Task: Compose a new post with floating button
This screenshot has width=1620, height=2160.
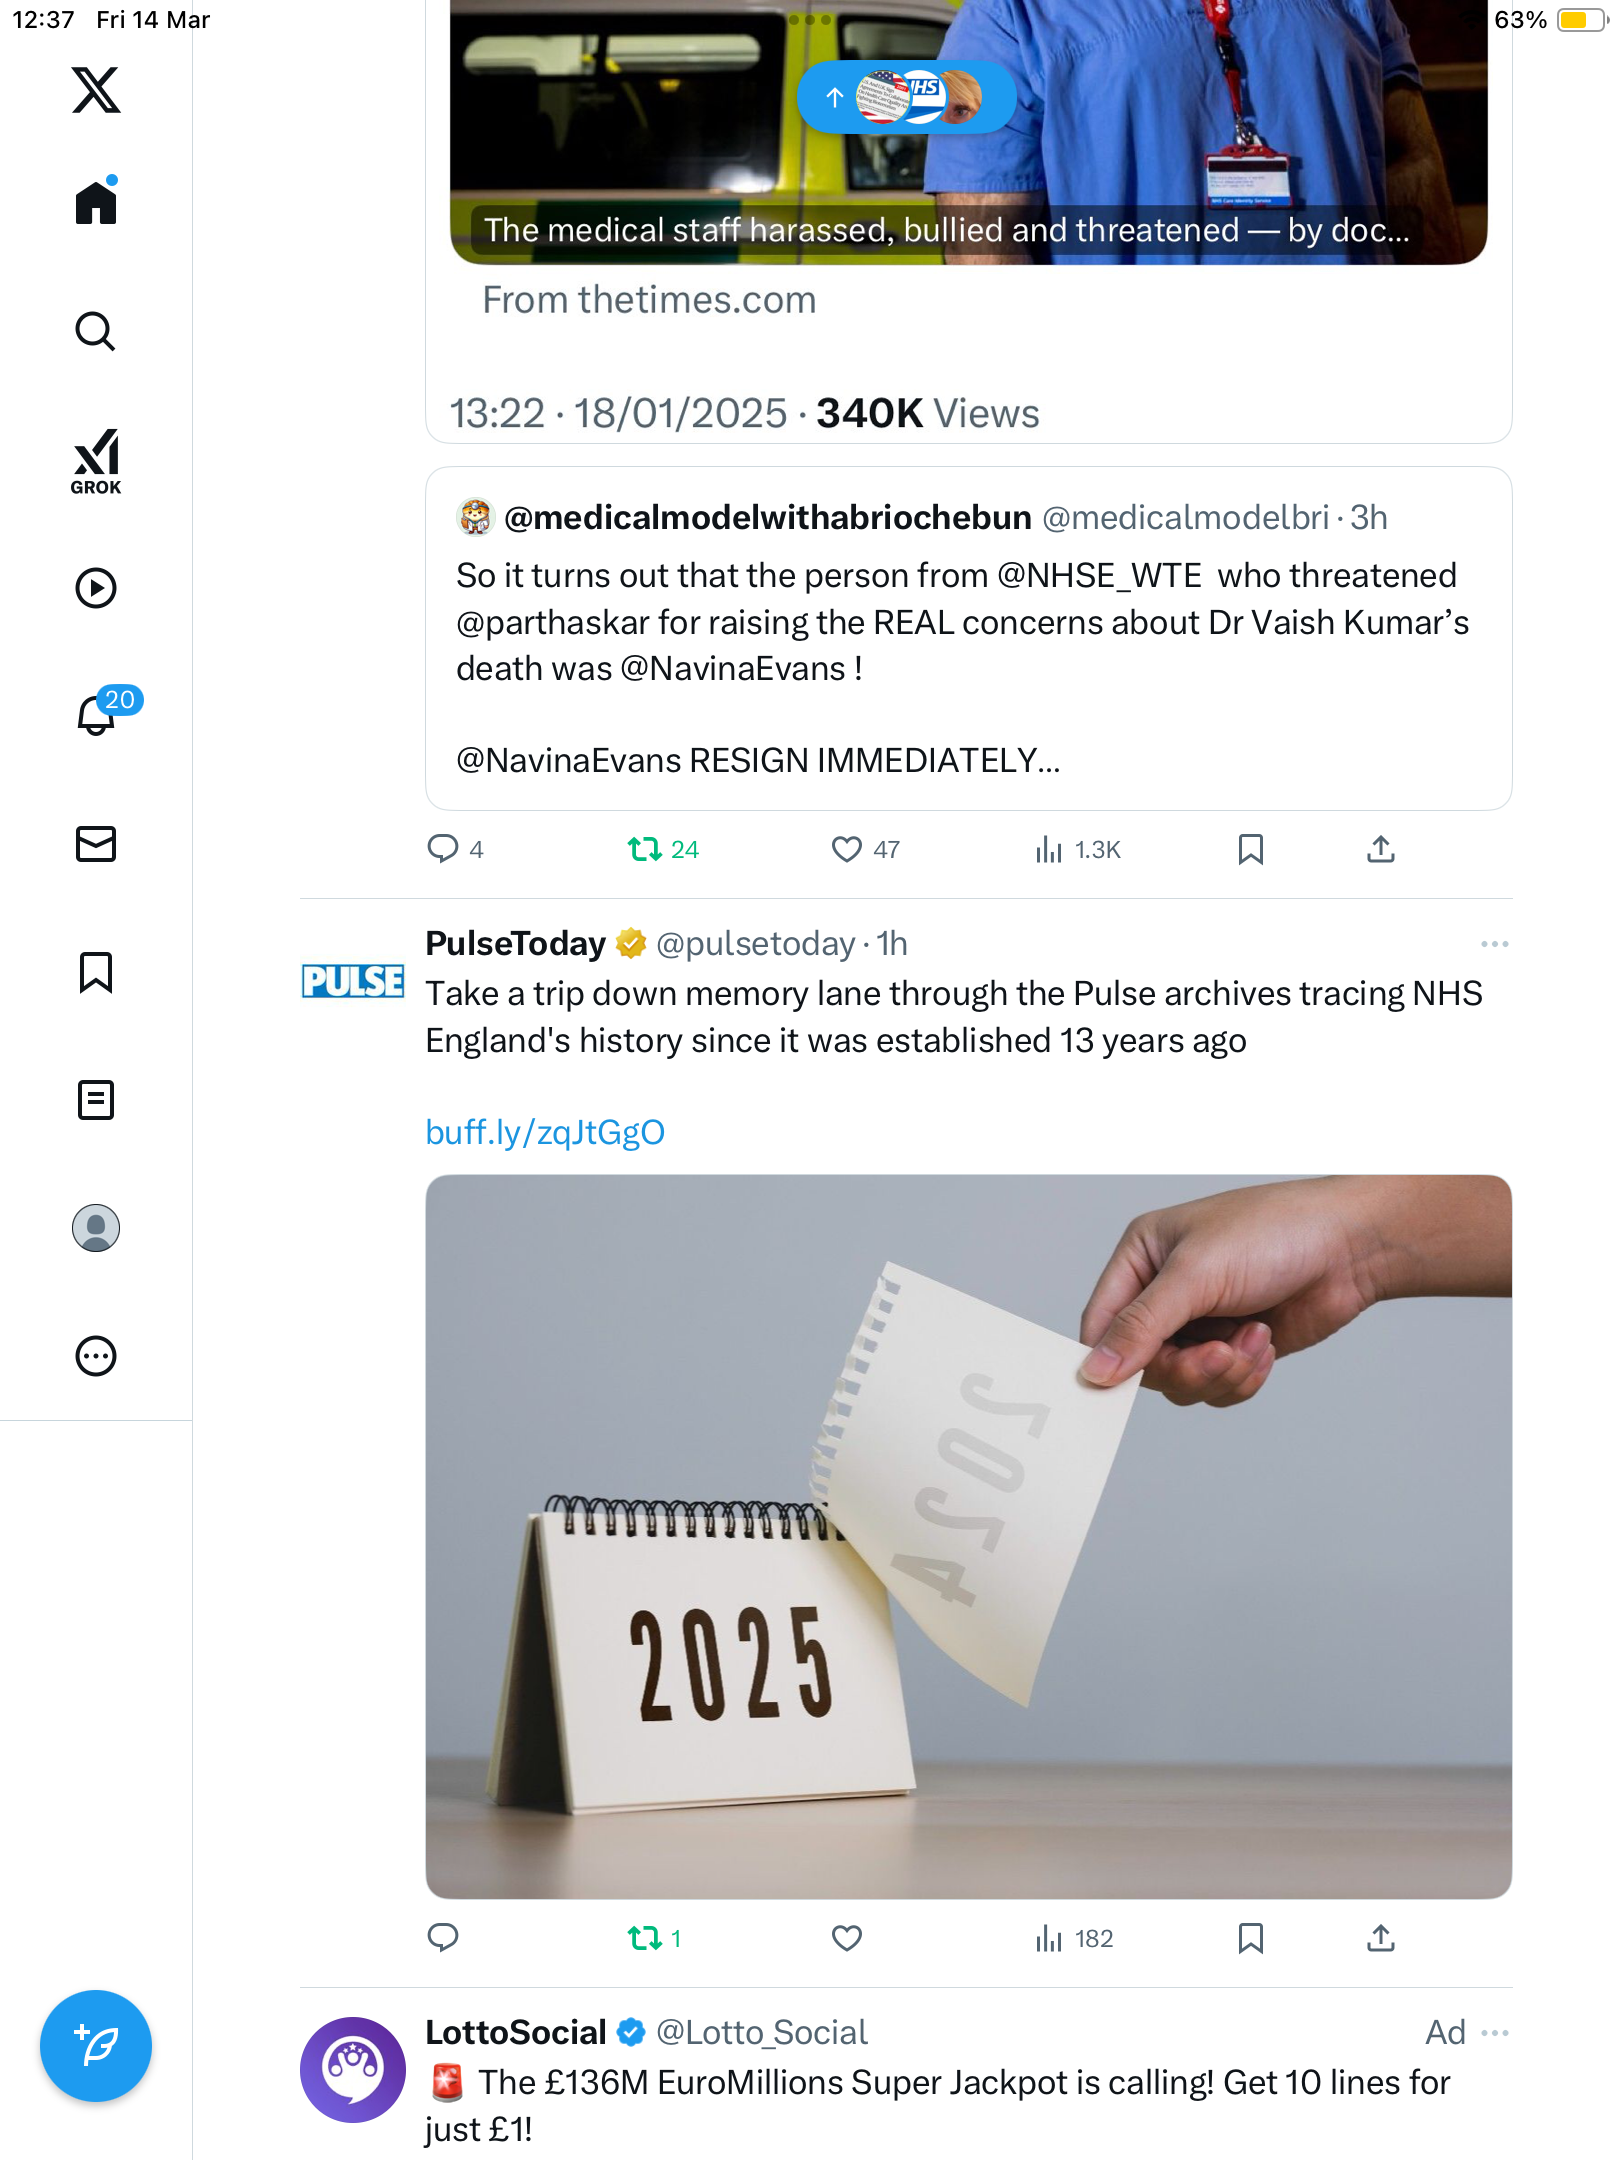Action: tap(96, 2046)
